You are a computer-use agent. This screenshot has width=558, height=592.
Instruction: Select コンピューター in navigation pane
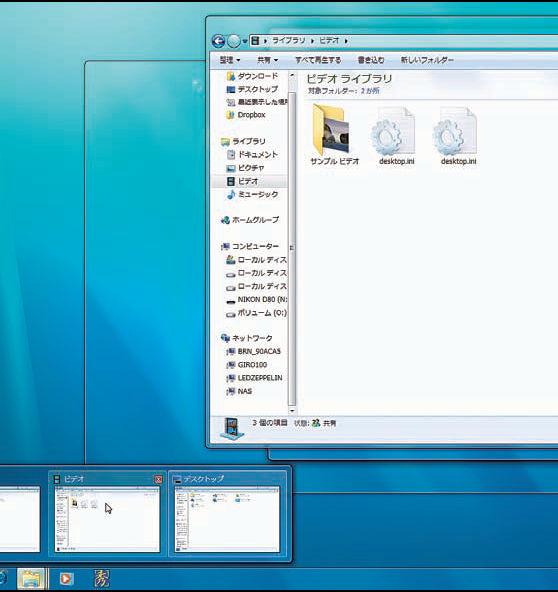coord(250,246)
